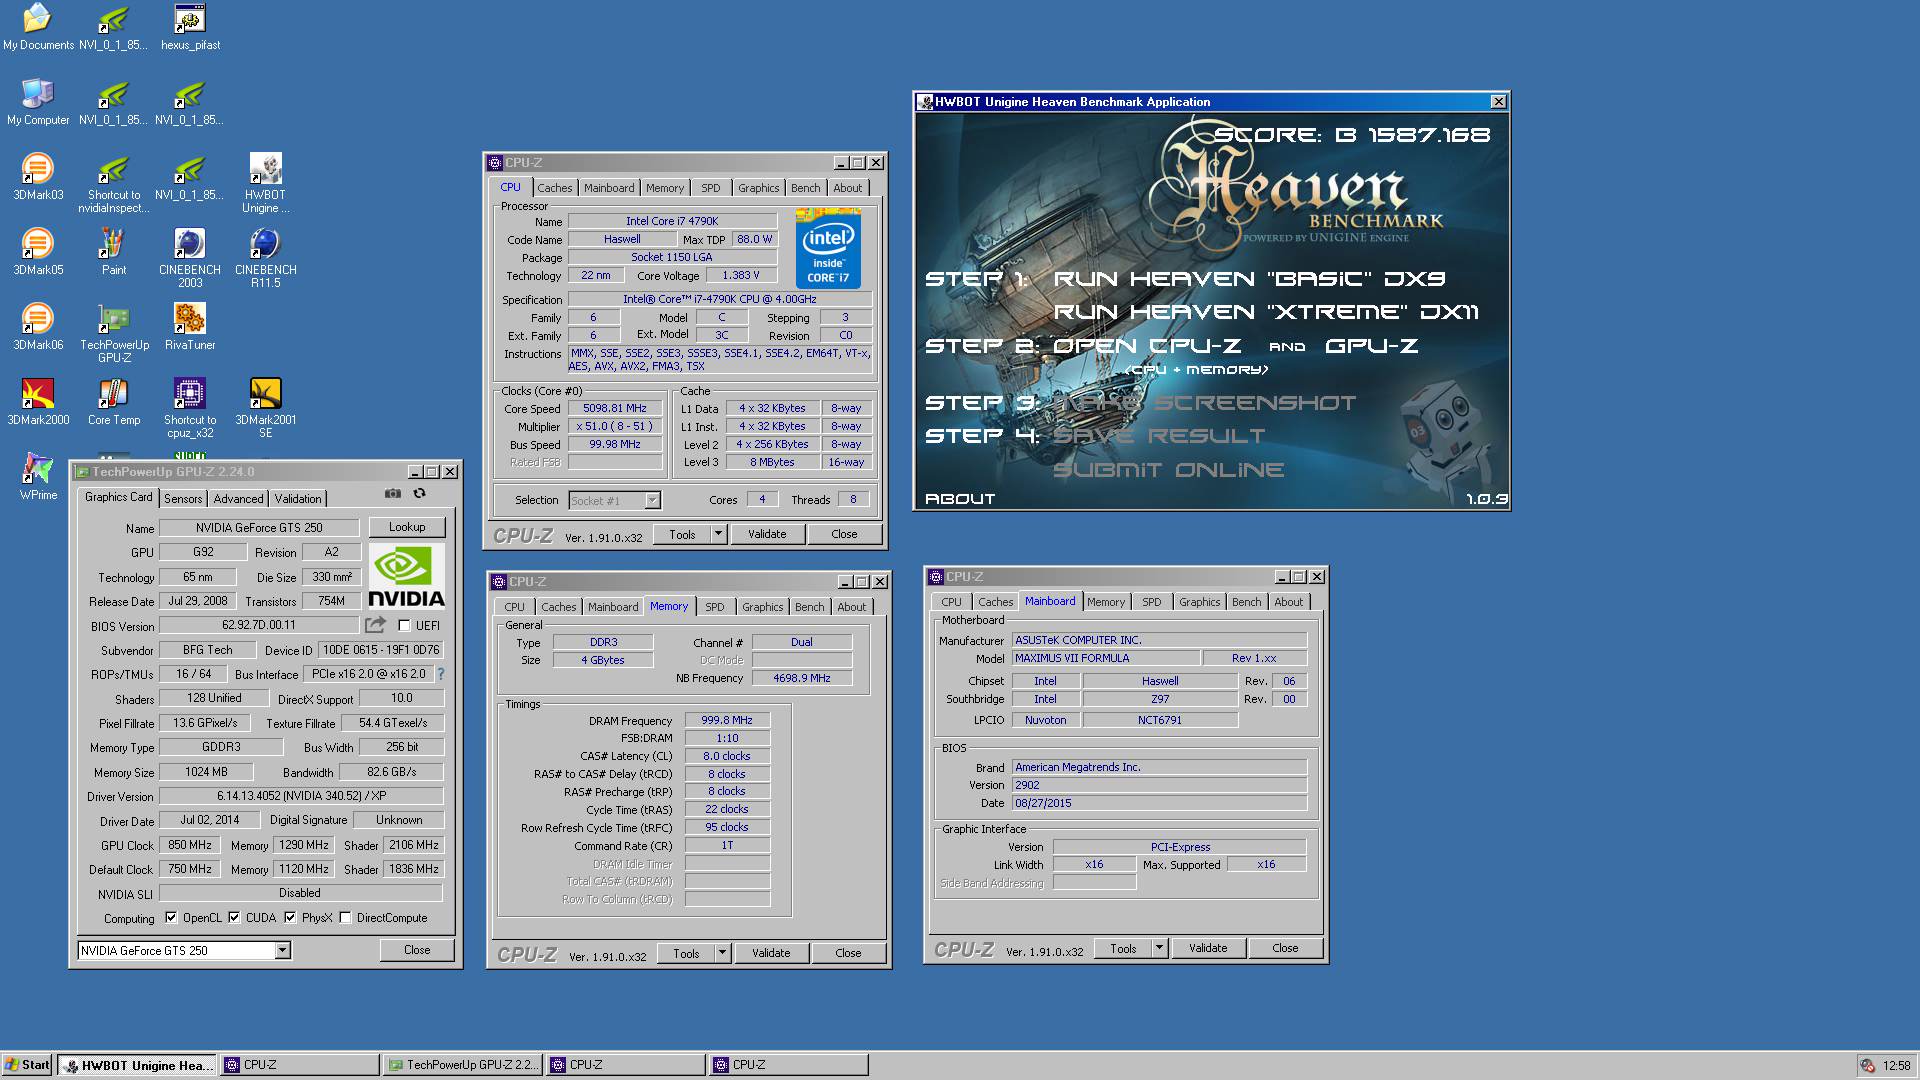Image resolution: width=1920 pixels, height=1080 pixels.
Task: Open Core Temp desktop icon
Action: coord(114,402)
